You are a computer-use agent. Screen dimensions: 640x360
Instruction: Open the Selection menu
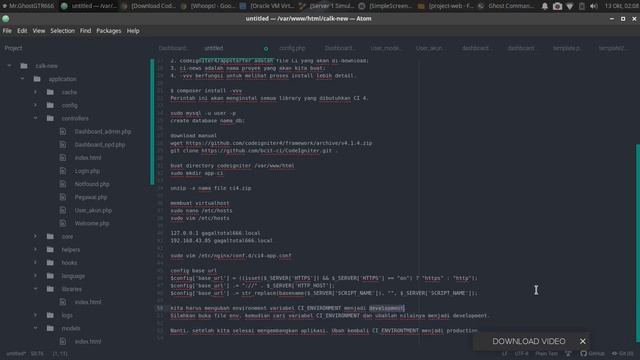[62, 31]
